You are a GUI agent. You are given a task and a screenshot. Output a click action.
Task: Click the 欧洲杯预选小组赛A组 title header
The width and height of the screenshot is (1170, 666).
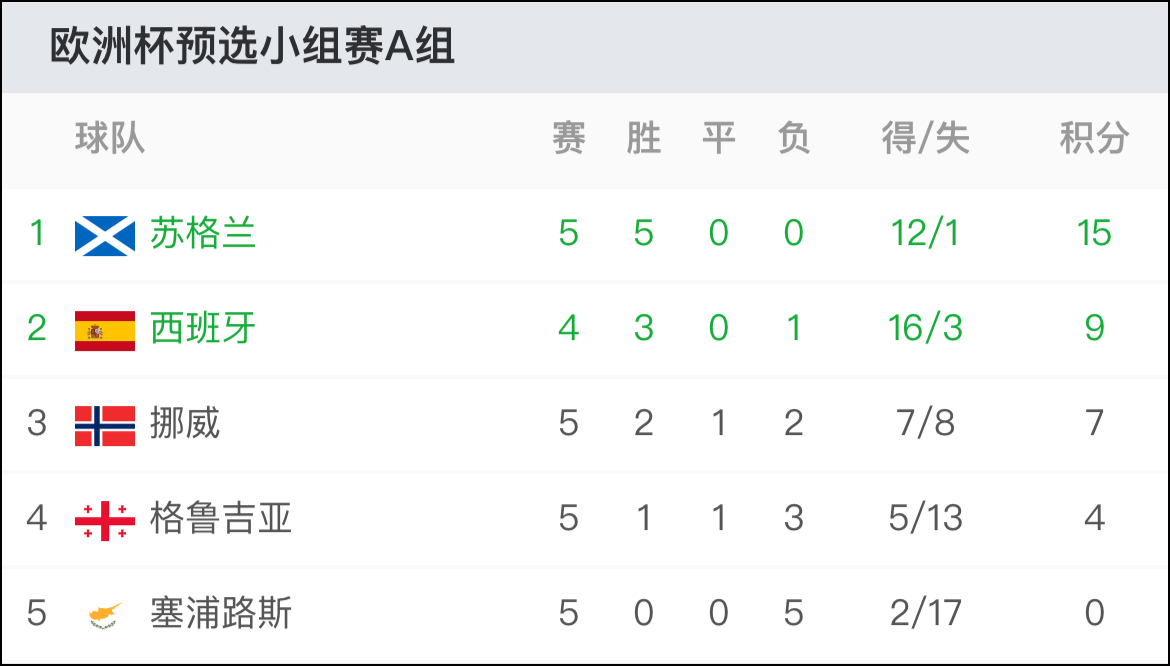252,46
